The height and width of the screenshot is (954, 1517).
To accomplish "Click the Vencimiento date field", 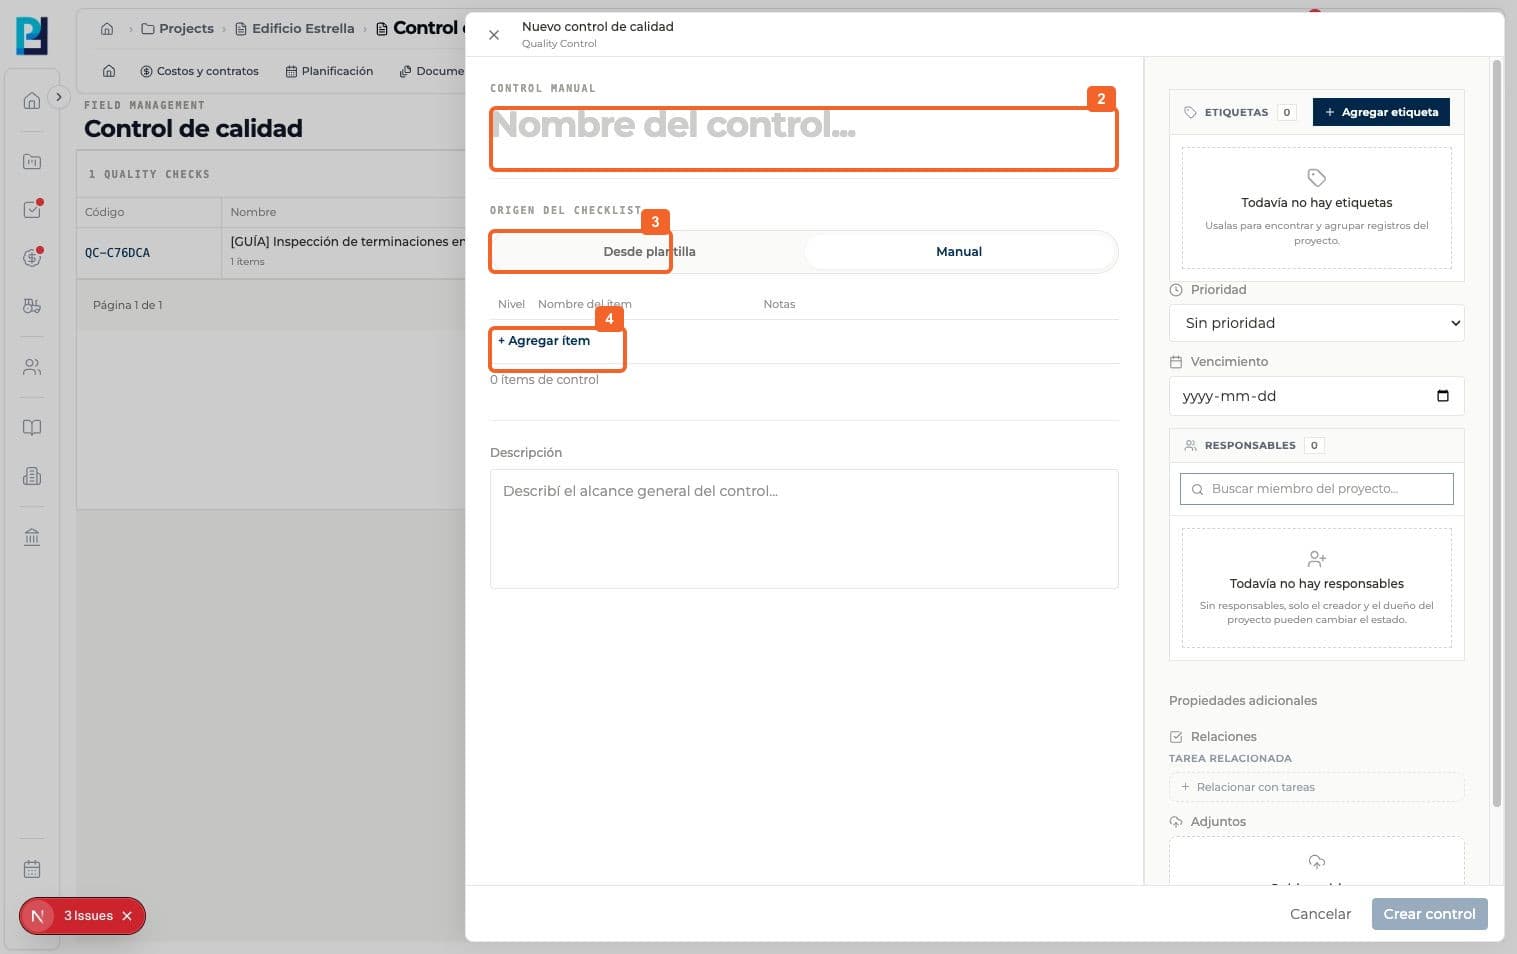I will click(x=1316, y=396).
